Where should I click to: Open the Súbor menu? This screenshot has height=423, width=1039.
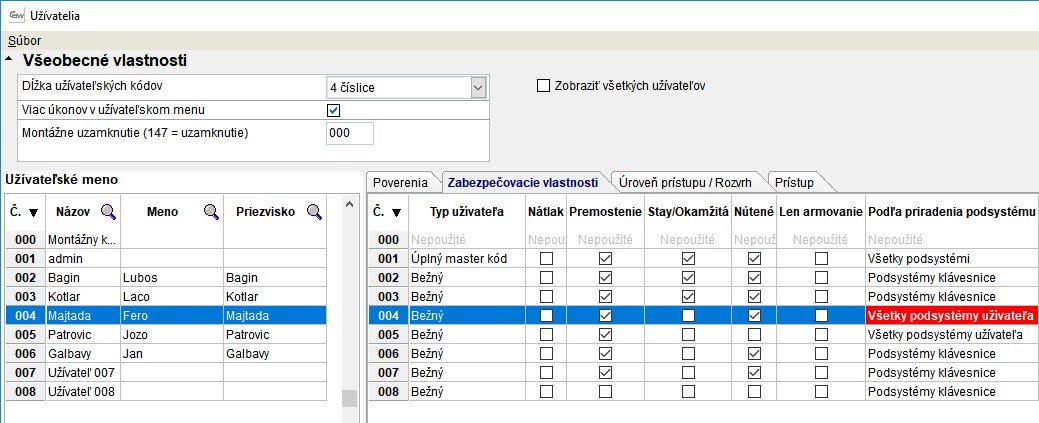[24, 40]
